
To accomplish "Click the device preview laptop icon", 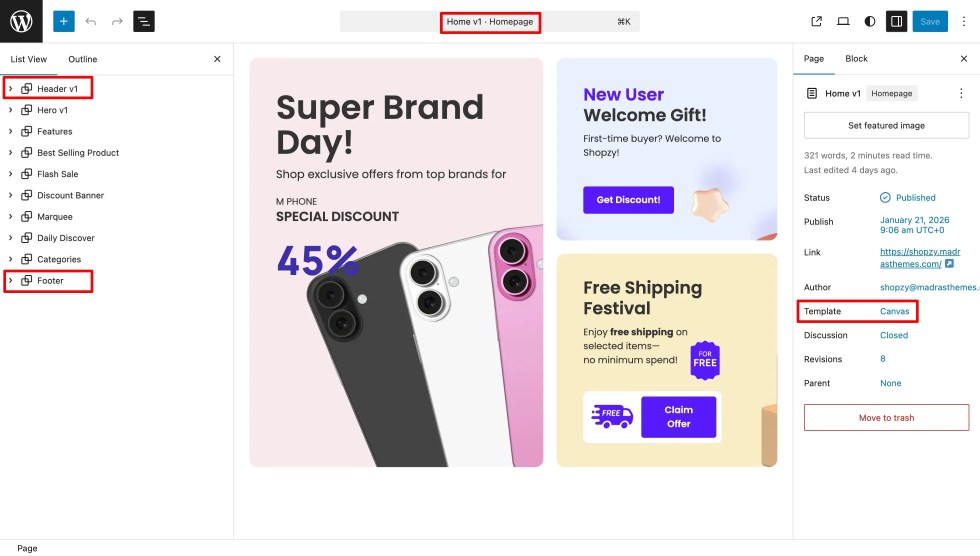I will pyautogui.click(x=843, y=21).
